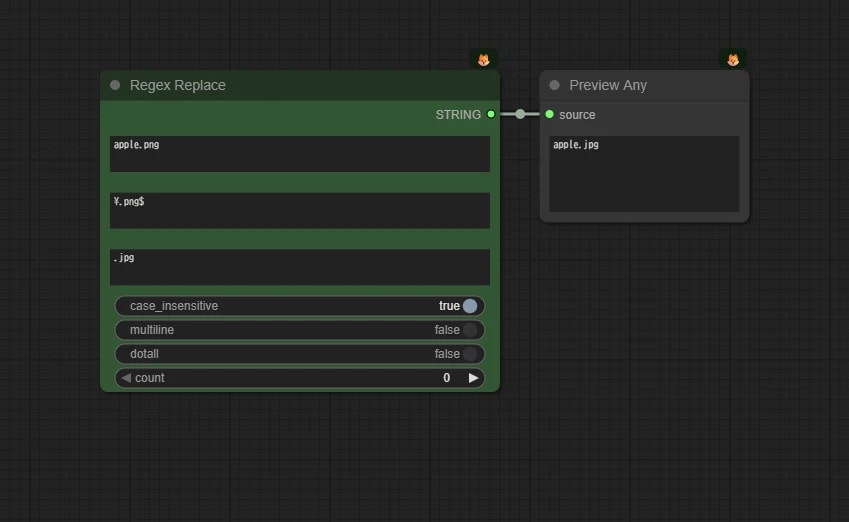The height and width of the screenshot is (522, 849).
Task: Click the source input socket
Action: [550, 114]
